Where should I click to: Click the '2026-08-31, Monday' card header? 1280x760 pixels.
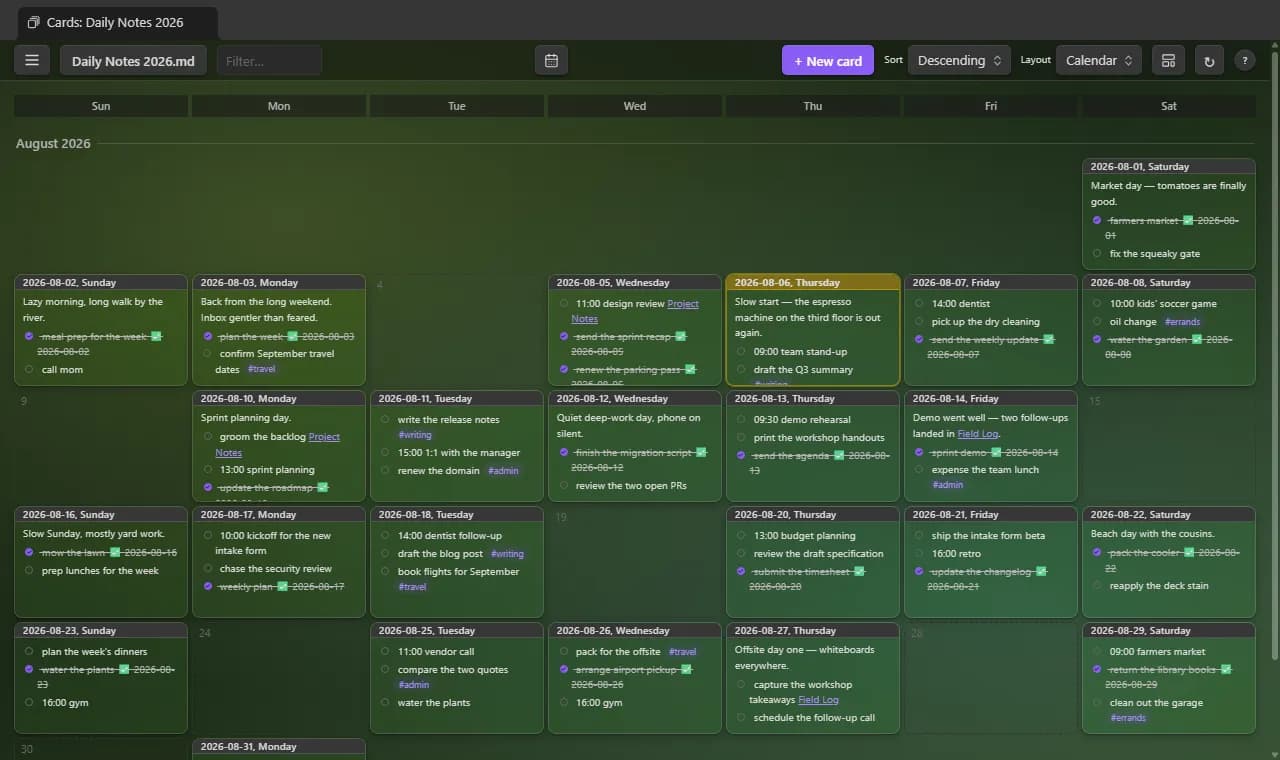(279, 747)
